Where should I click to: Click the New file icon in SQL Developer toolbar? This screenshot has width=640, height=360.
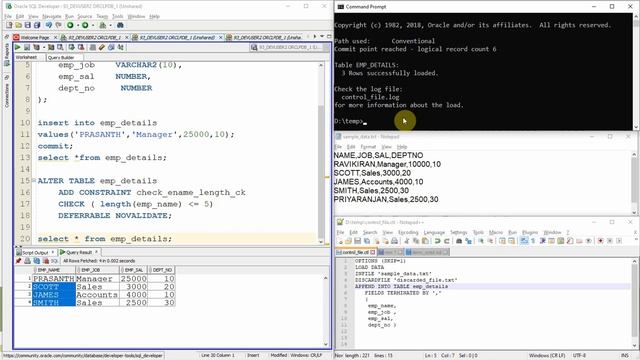[x=9, y=25]
